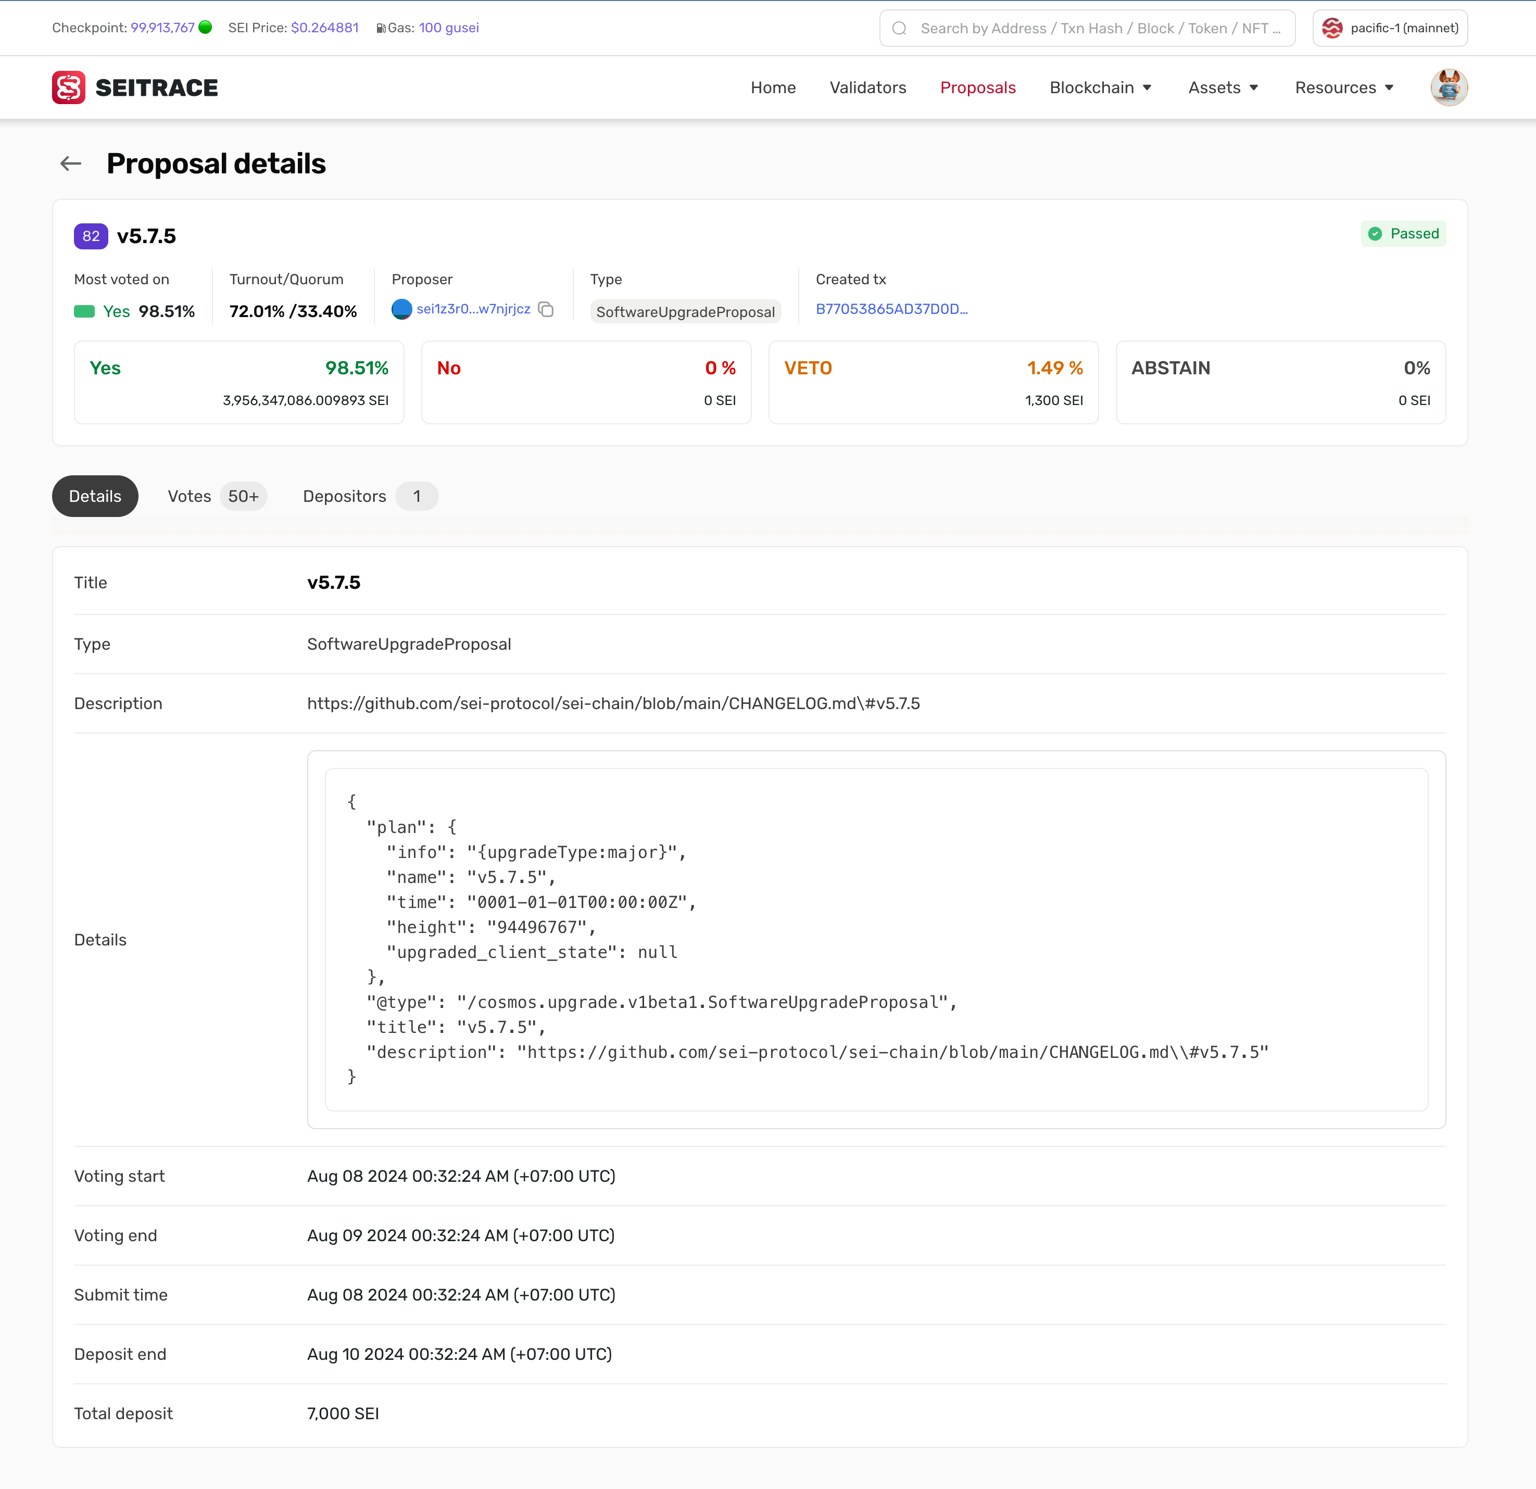Open proposer sei1z3r0...w7njrjcz address link
This screenshot has width=1536, height=1489.
pos(474,309)
